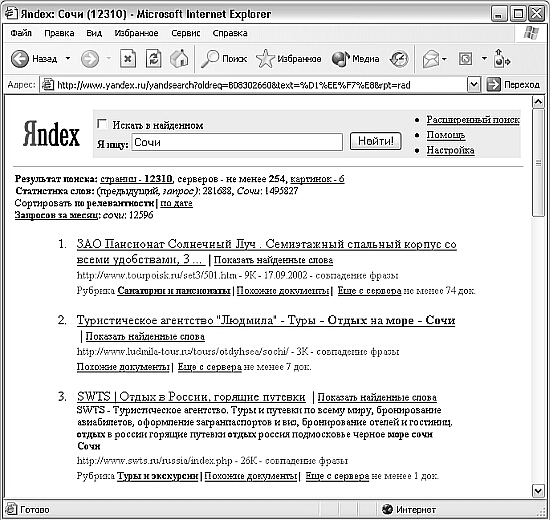The image size is (550, 520).
Task: Open the Настройка link
Action: click(450, 150)
